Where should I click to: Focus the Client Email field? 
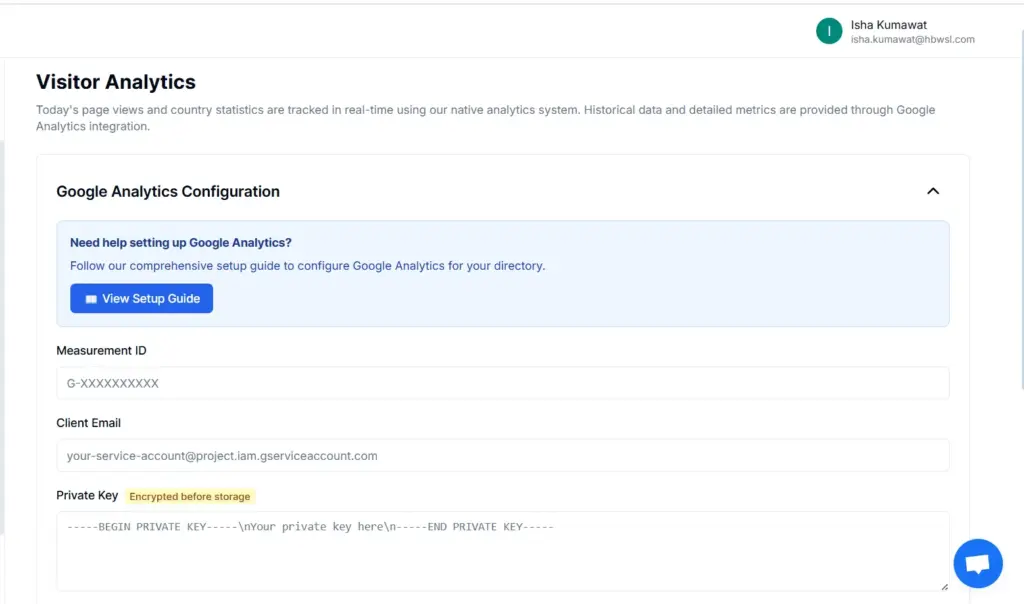click(x=500, y=455)
